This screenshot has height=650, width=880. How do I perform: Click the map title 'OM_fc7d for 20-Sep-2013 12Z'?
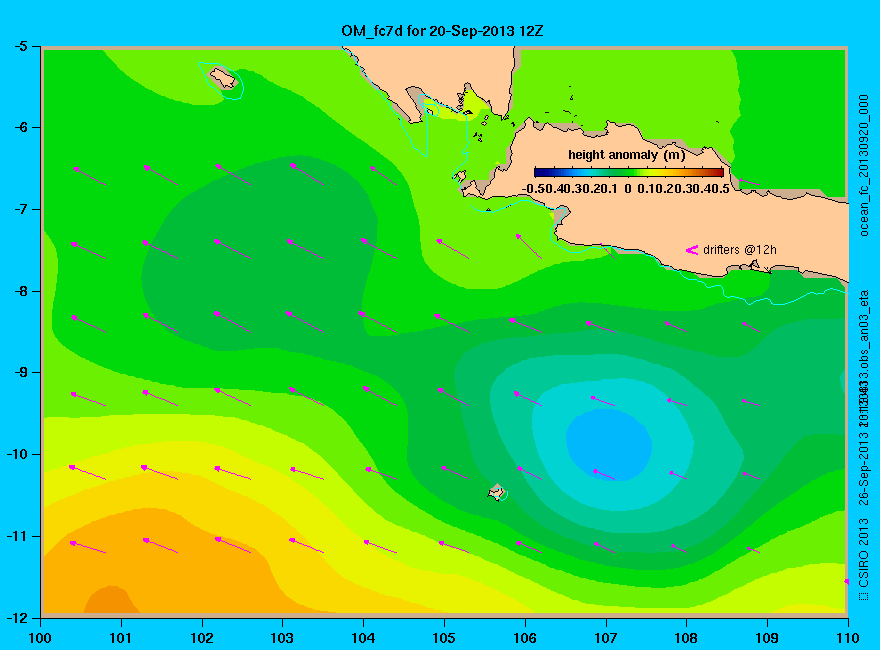442,31
